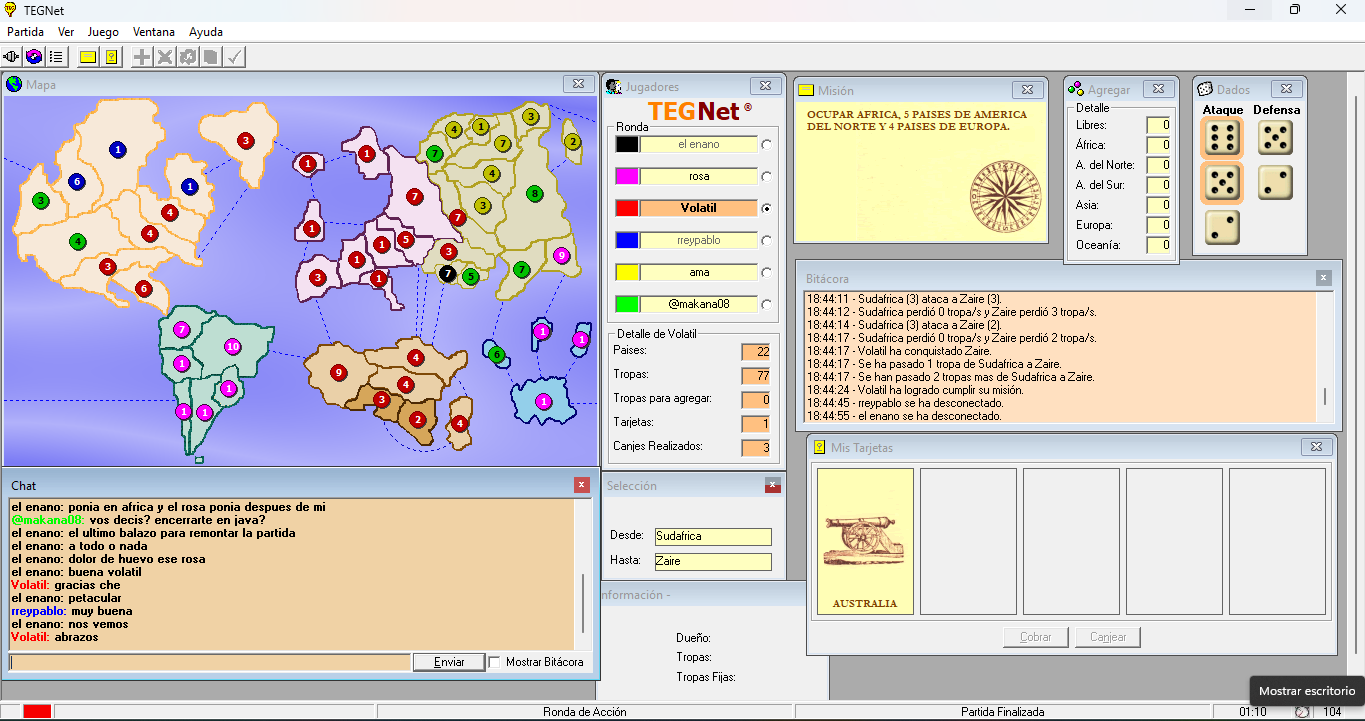
Task: Click the connect plug icon in the toolbar
Action: click(x=12, y=57)
